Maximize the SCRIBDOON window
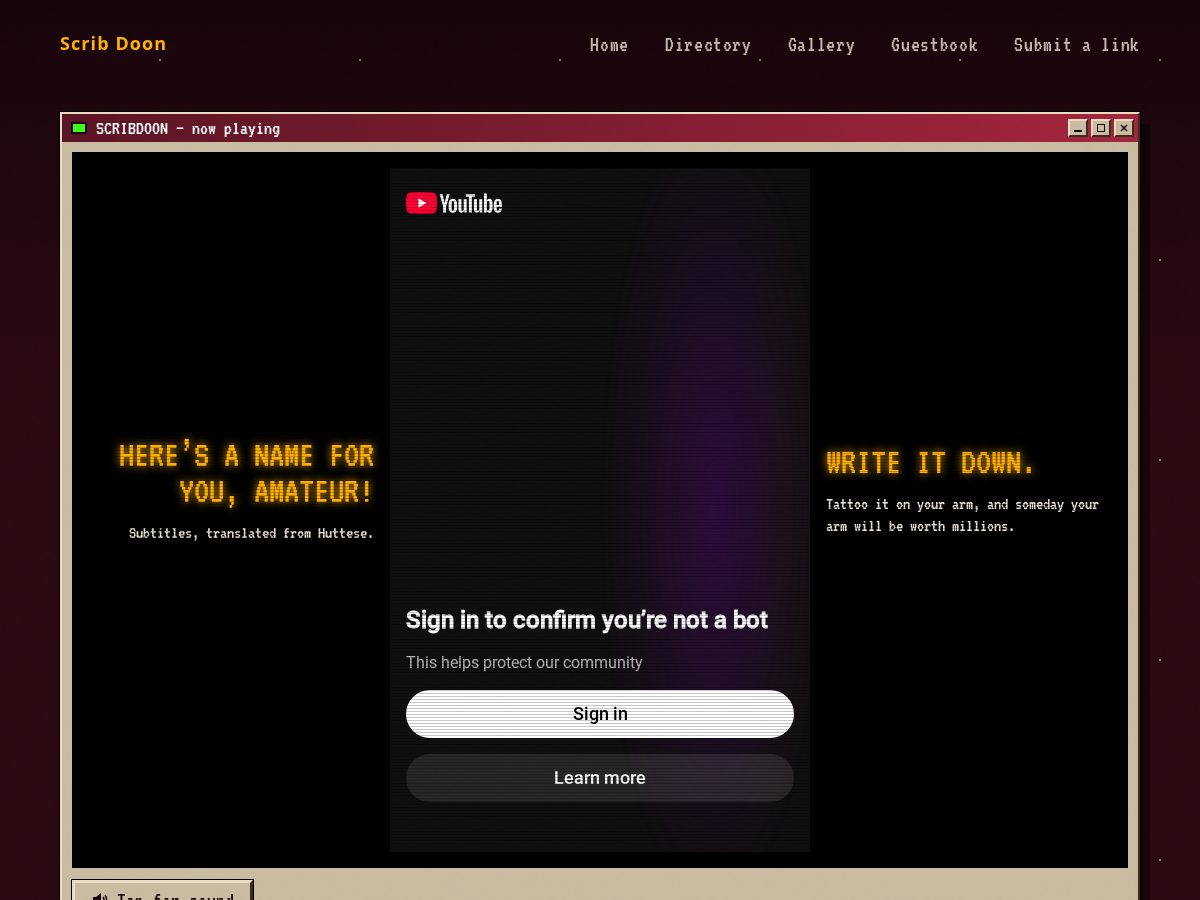 [x=1100, y=128]
